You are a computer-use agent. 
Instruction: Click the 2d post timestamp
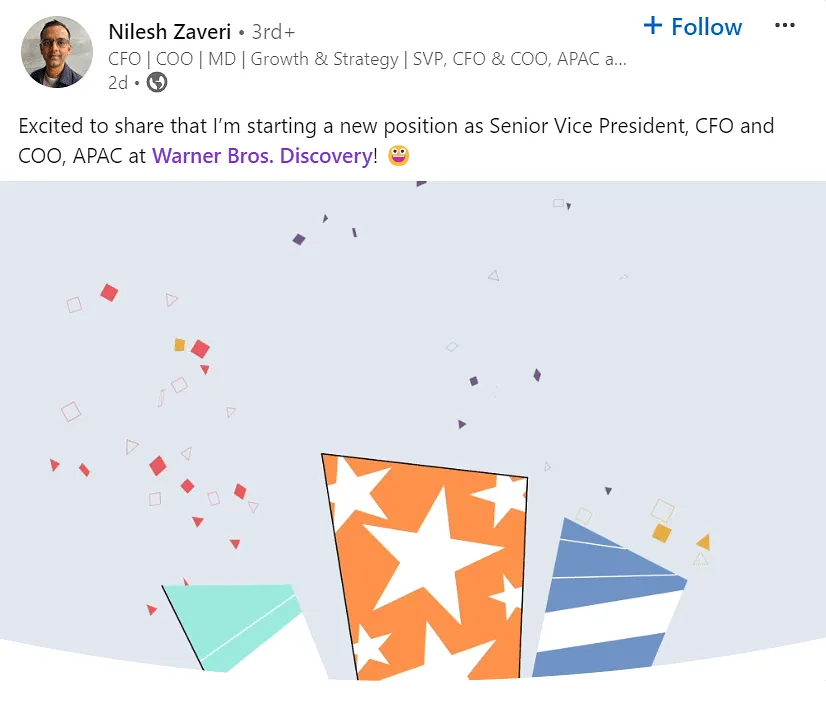coord(117,83)
